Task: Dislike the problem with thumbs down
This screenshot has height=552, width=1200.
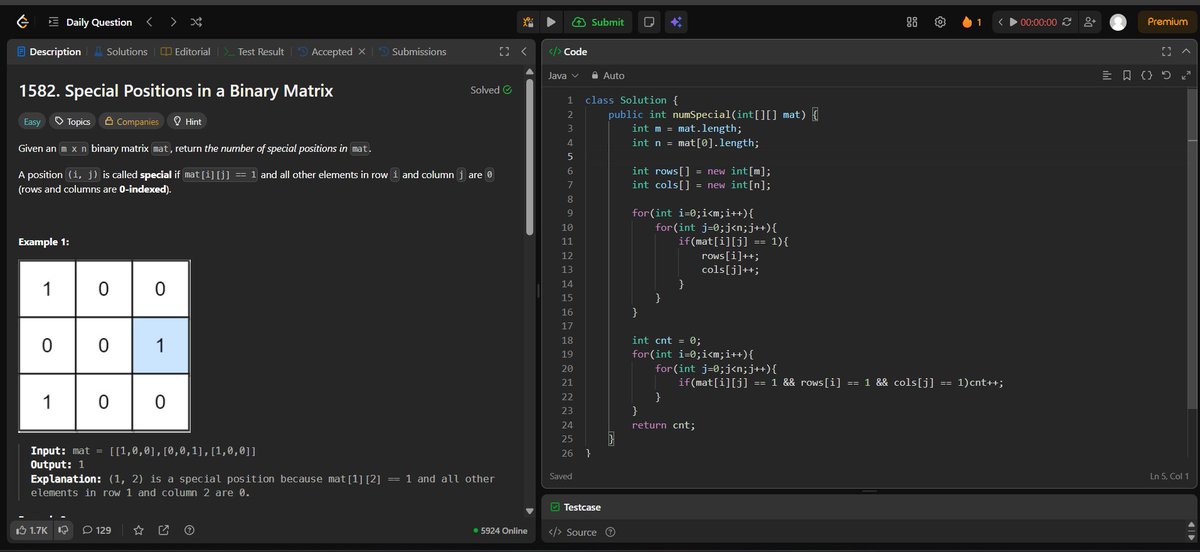Action: tap(65, 530)
